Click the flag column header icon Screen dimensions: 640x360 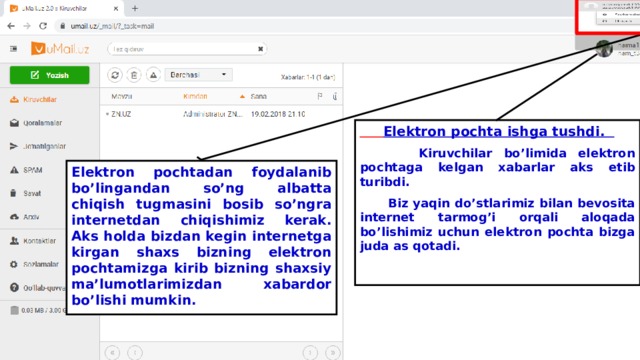click(320, 96)
